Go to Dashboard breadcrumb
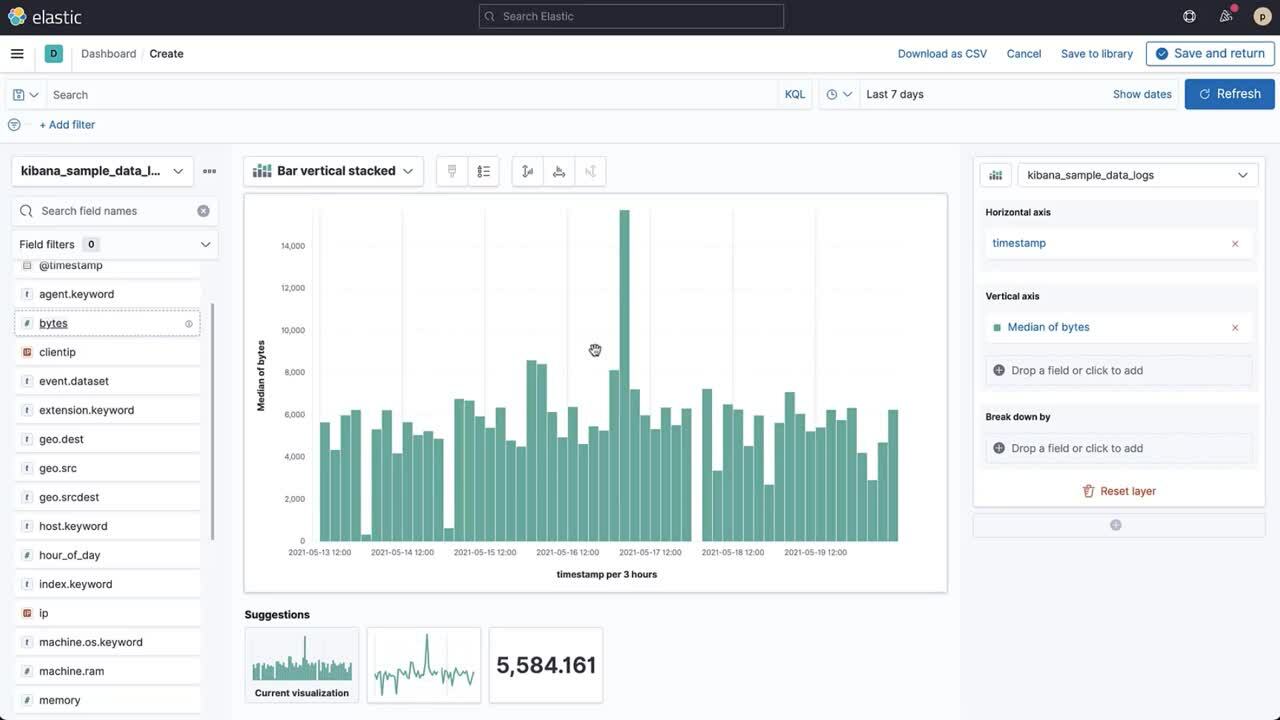 click(x=108, y=54)
